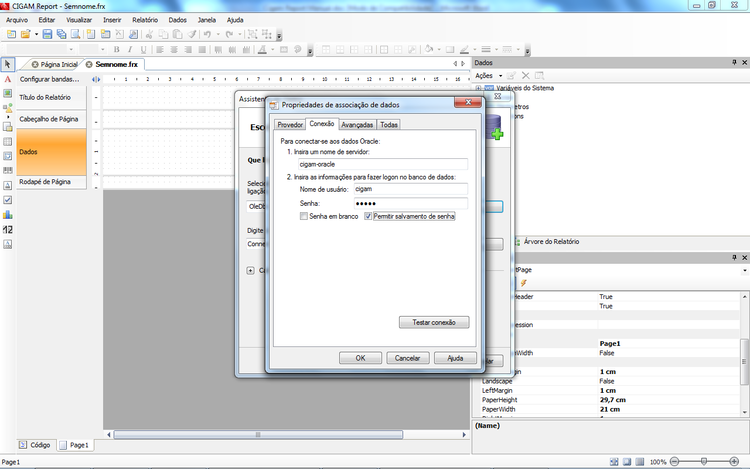Expand the plus section in Assistente window

[x=250, y=271]
